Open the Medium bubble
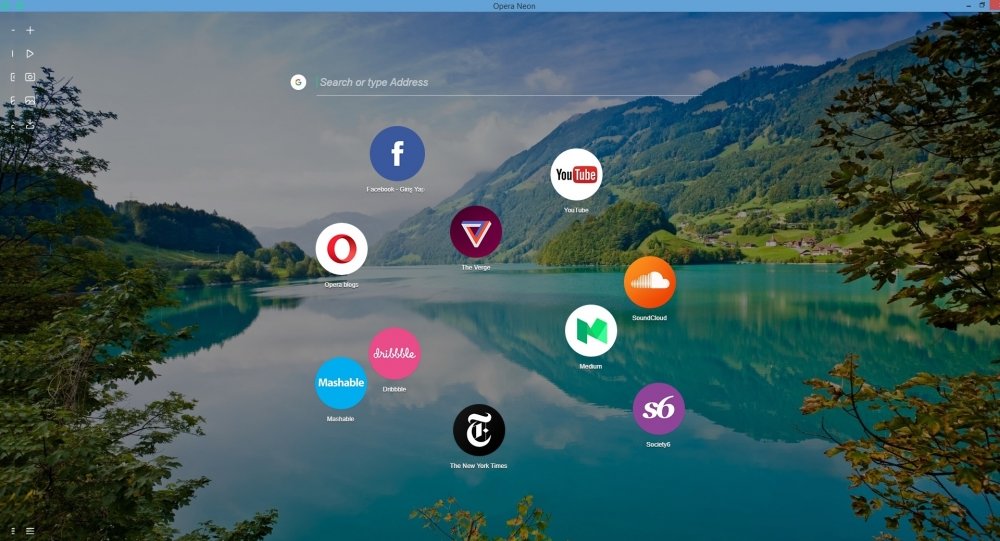1000x541 pixels. click(x=590, y=331)
